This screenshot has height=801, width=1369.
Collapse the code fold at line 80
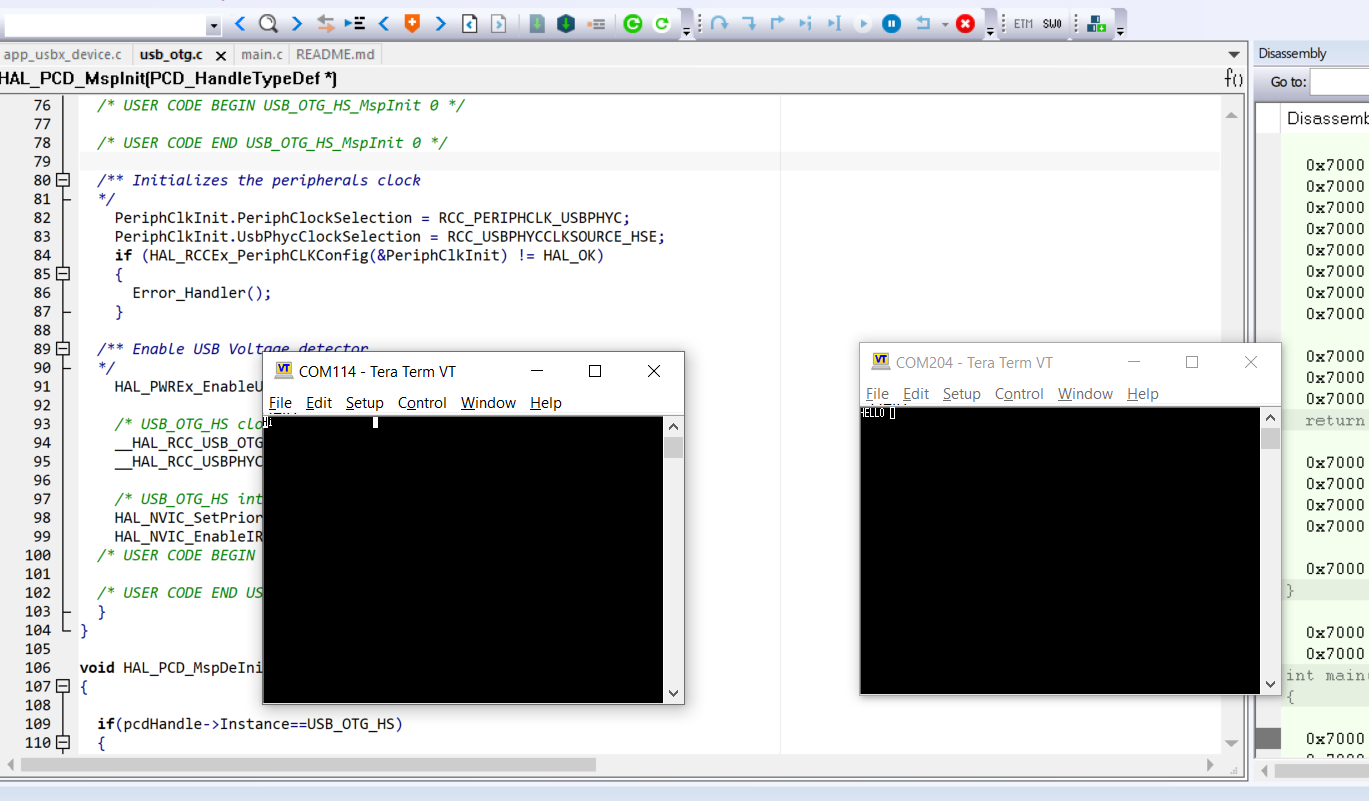pyautogui.click(x=62, y=180)
